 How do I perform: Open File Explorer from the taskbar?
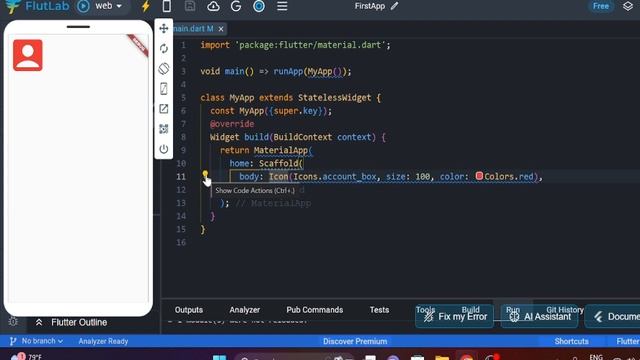click(442, 358)
